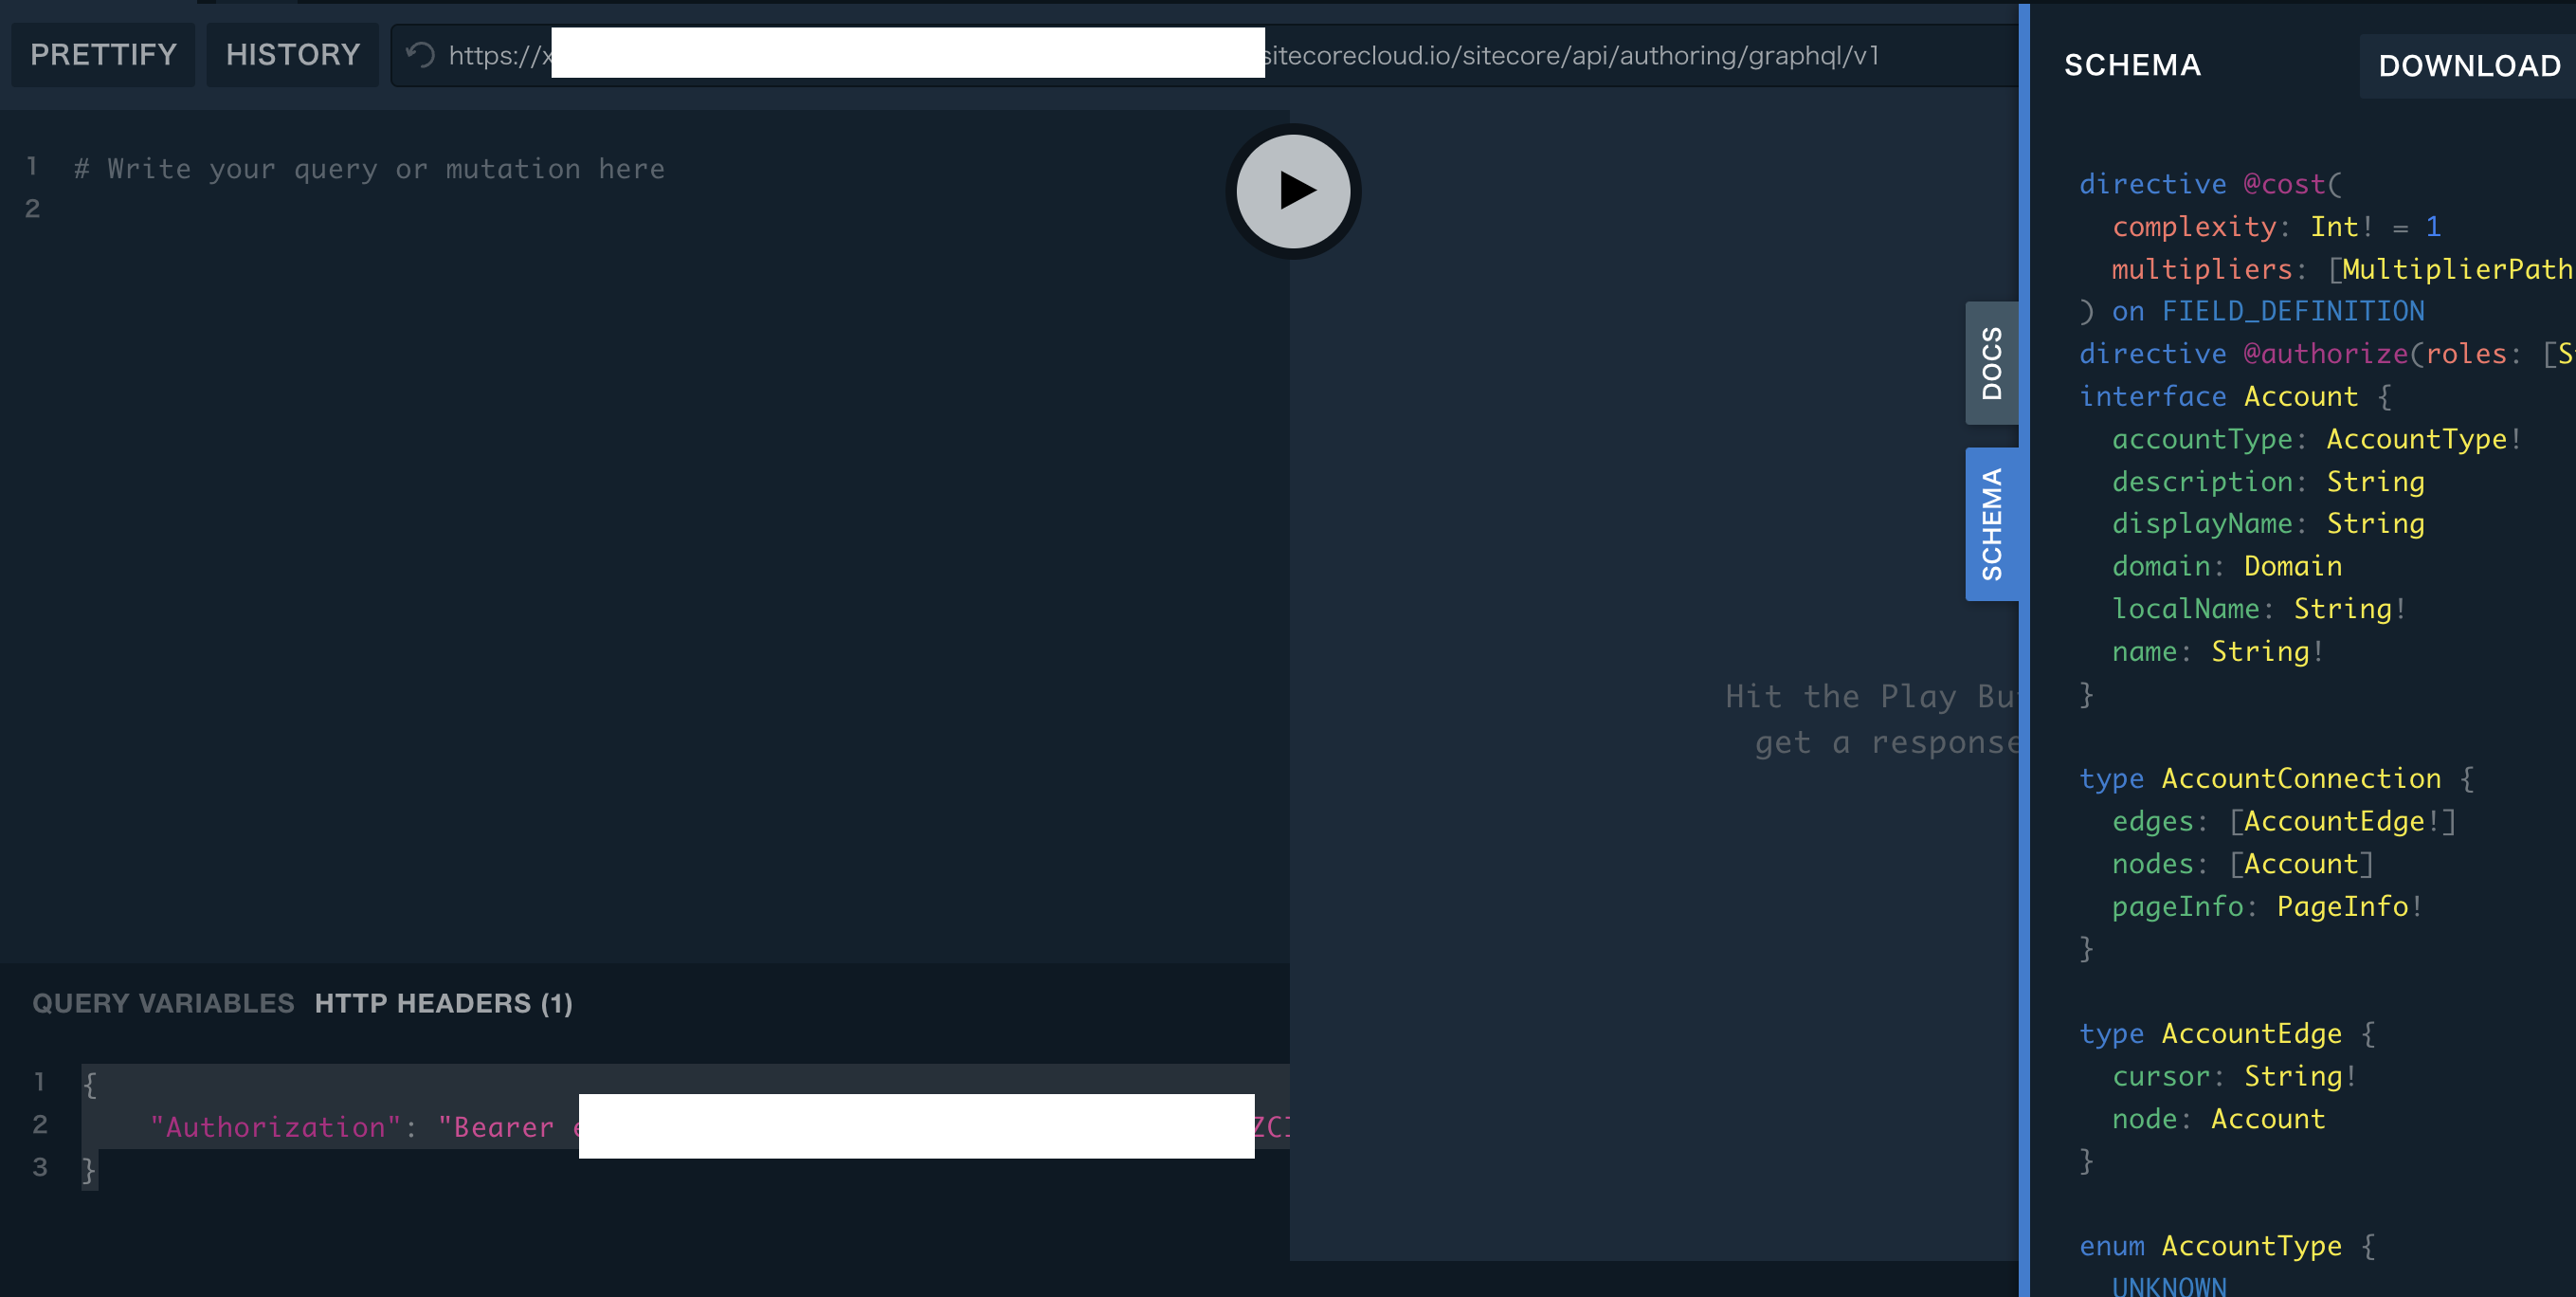Click "description: String" field
This screenshot has height=1297, width=2576.
[x=2268, y=482]
